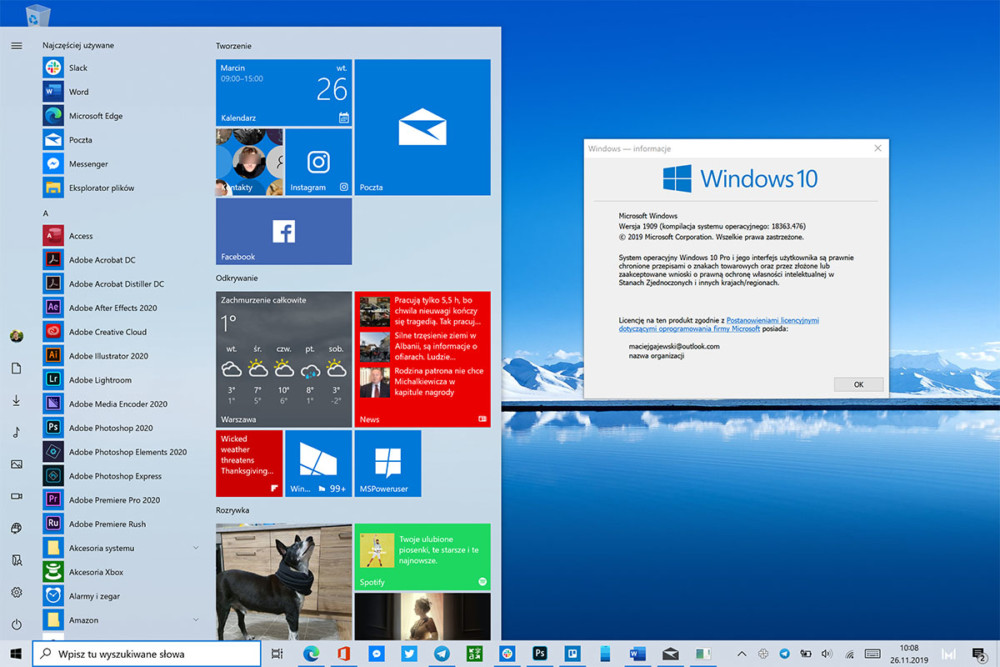Click the letter A header in app list

click(45, 213)
